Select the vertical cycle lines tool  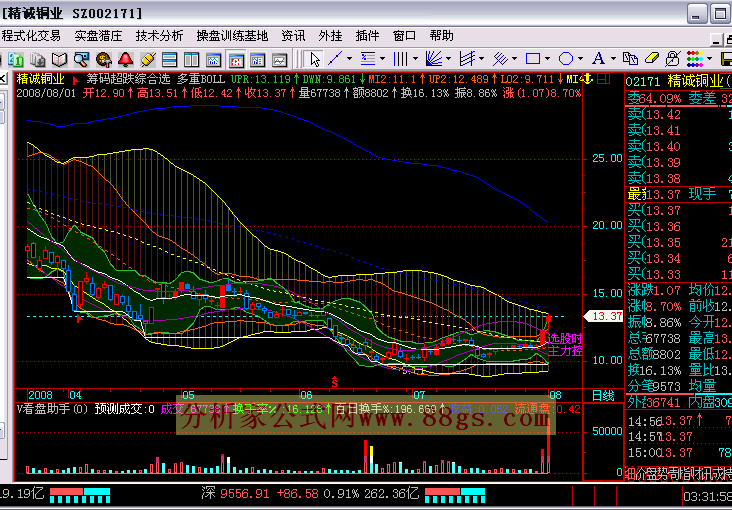tap(401, 59)
